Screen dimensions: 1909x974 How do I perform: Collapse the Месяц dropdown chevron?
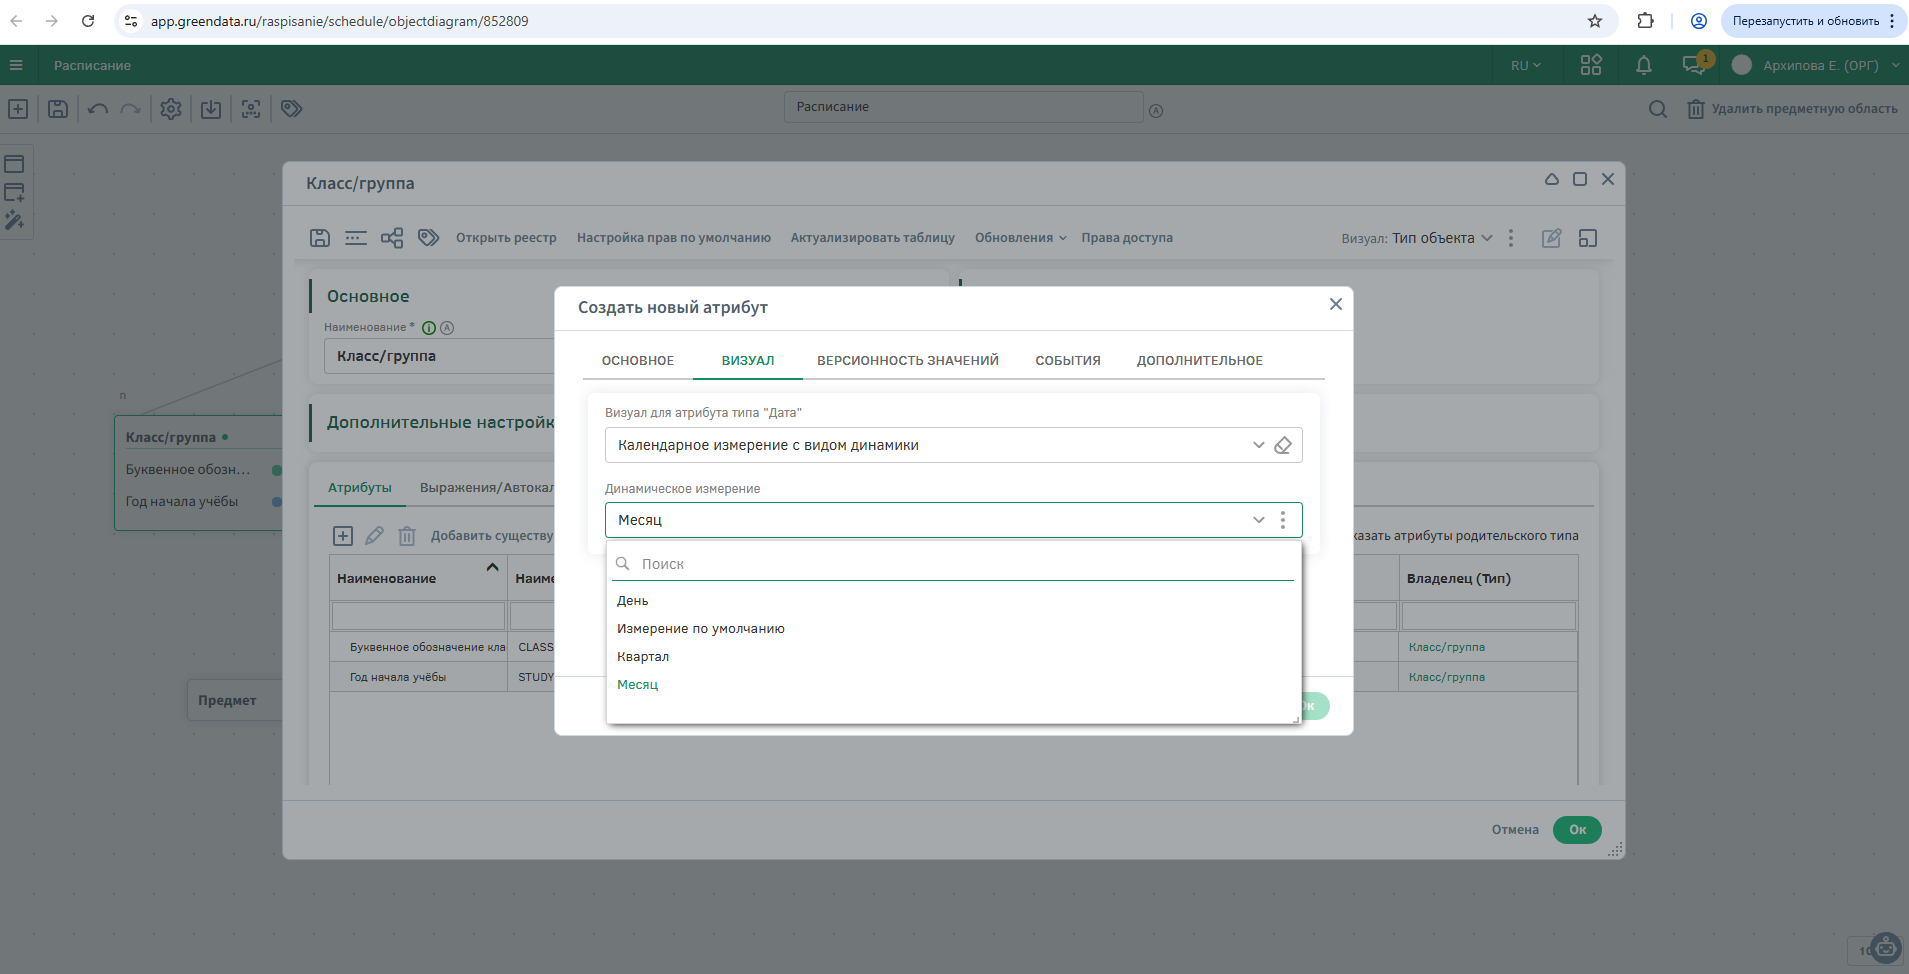point(1258,520)
